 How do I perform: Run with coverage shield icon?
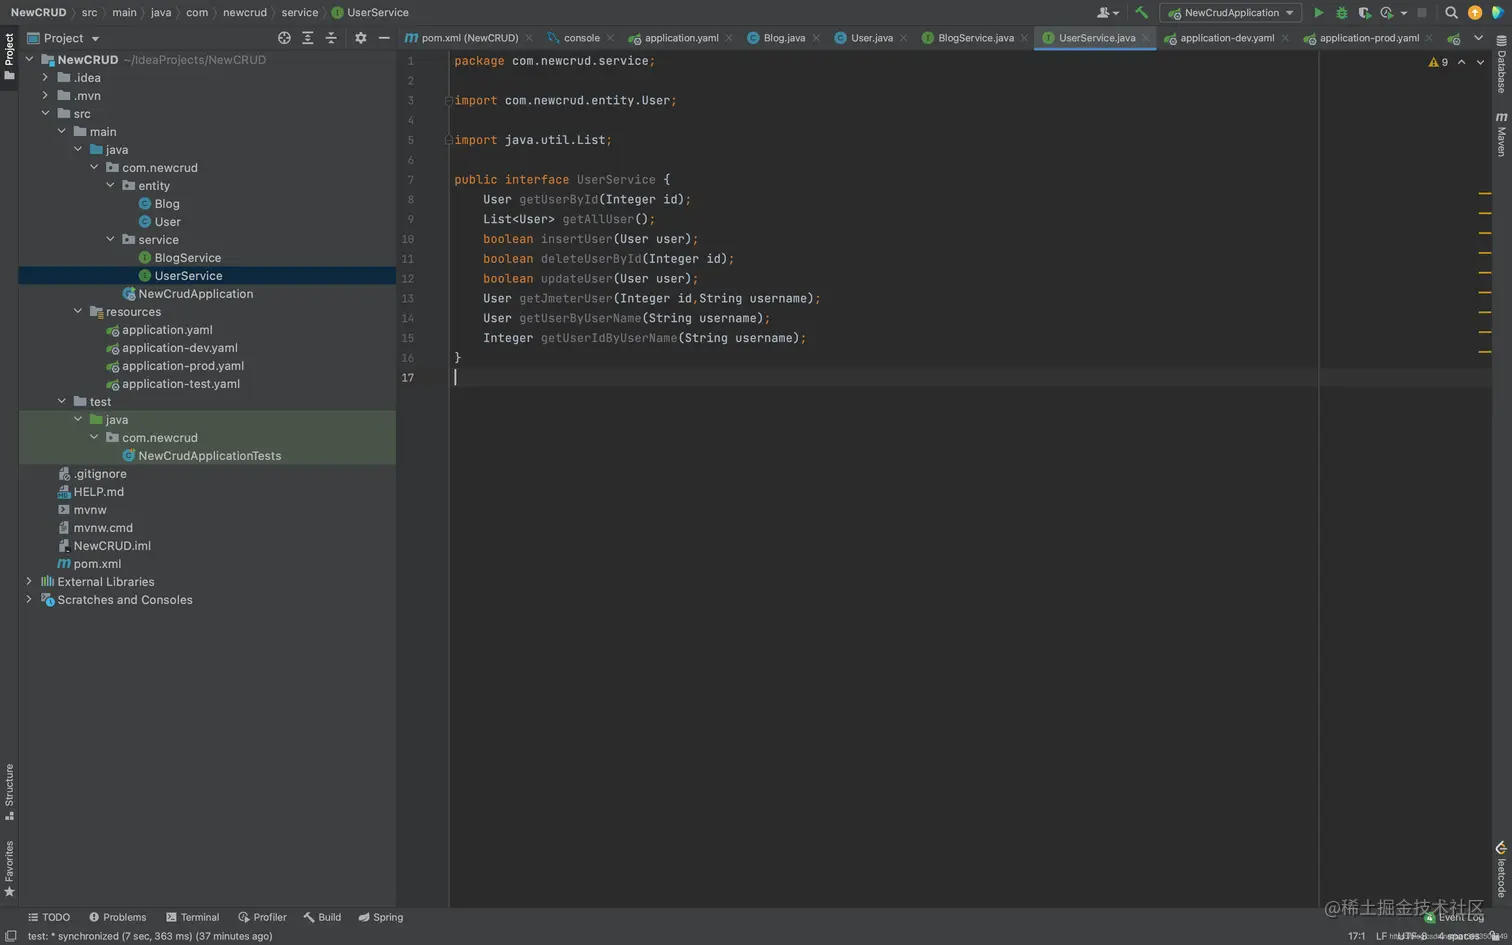pos(1364,13)
